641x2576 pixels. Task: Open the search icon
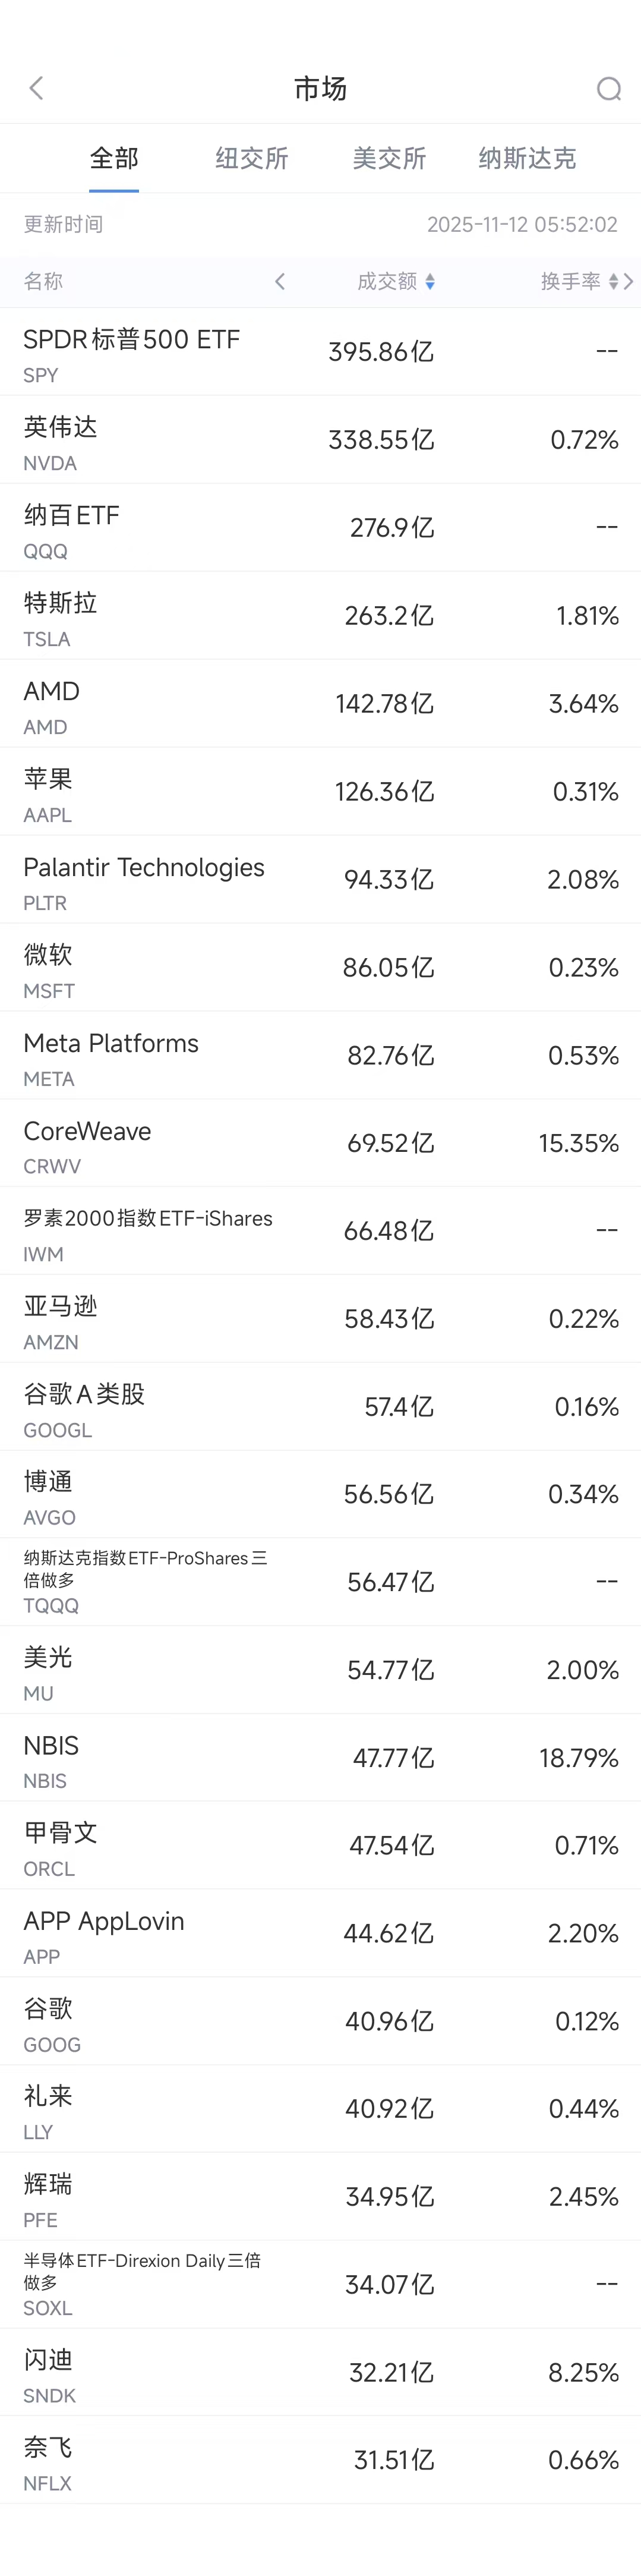608,89
